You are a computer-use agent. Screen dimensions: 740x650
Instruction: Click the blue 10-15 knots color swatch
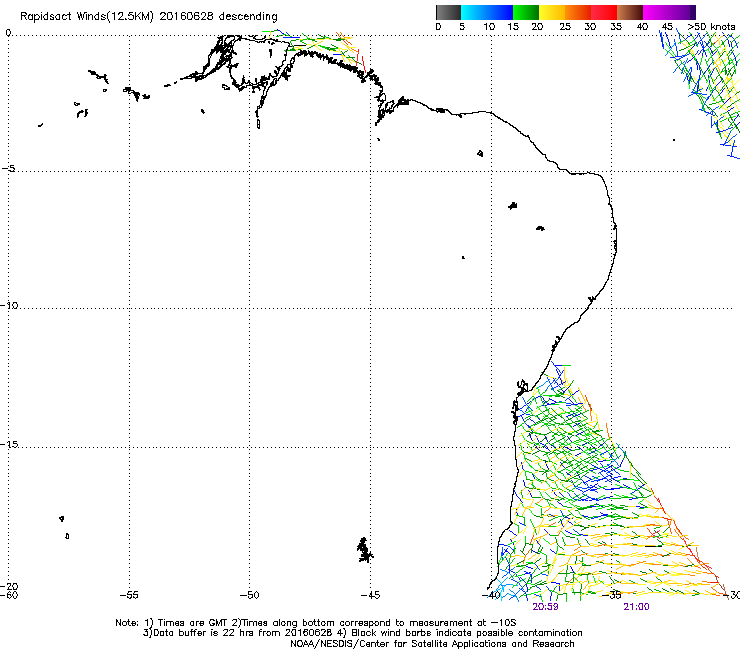[x=500, y=12]
